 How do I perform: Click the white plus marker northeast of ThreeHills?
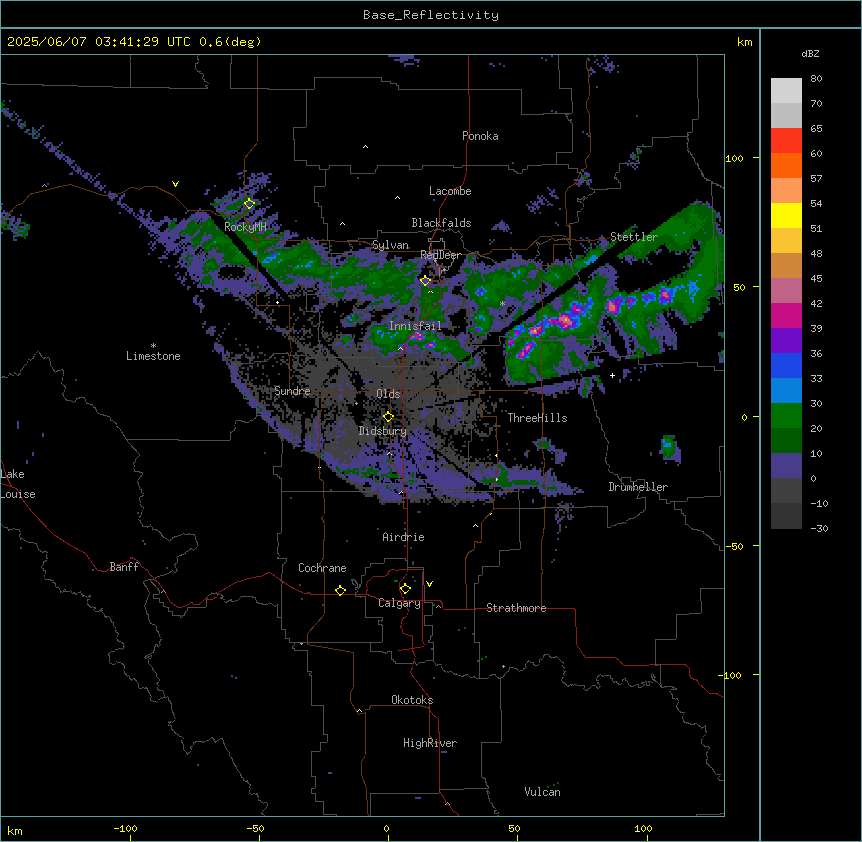click(x=612, y=375)
